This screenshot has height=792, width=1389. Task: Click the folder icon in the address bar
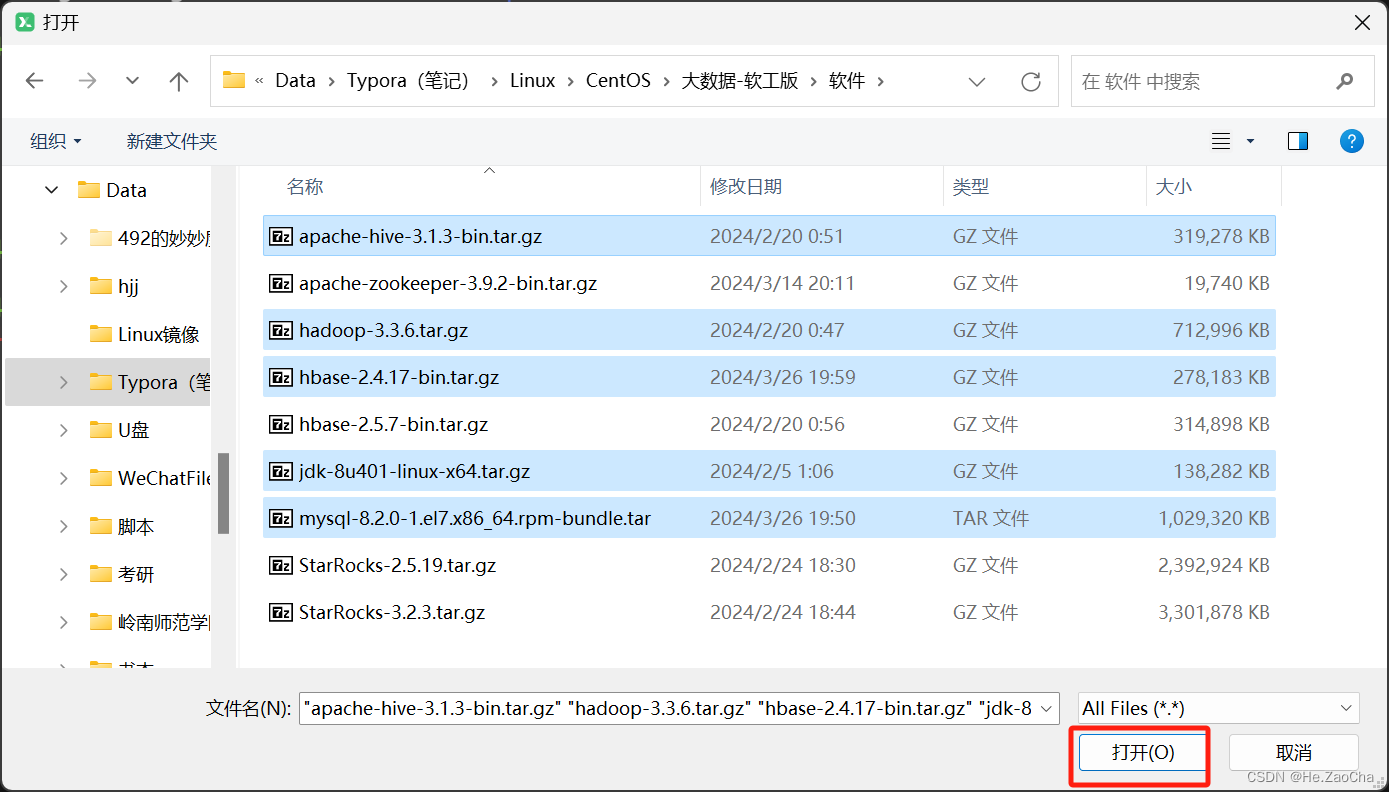pos(234,81)
